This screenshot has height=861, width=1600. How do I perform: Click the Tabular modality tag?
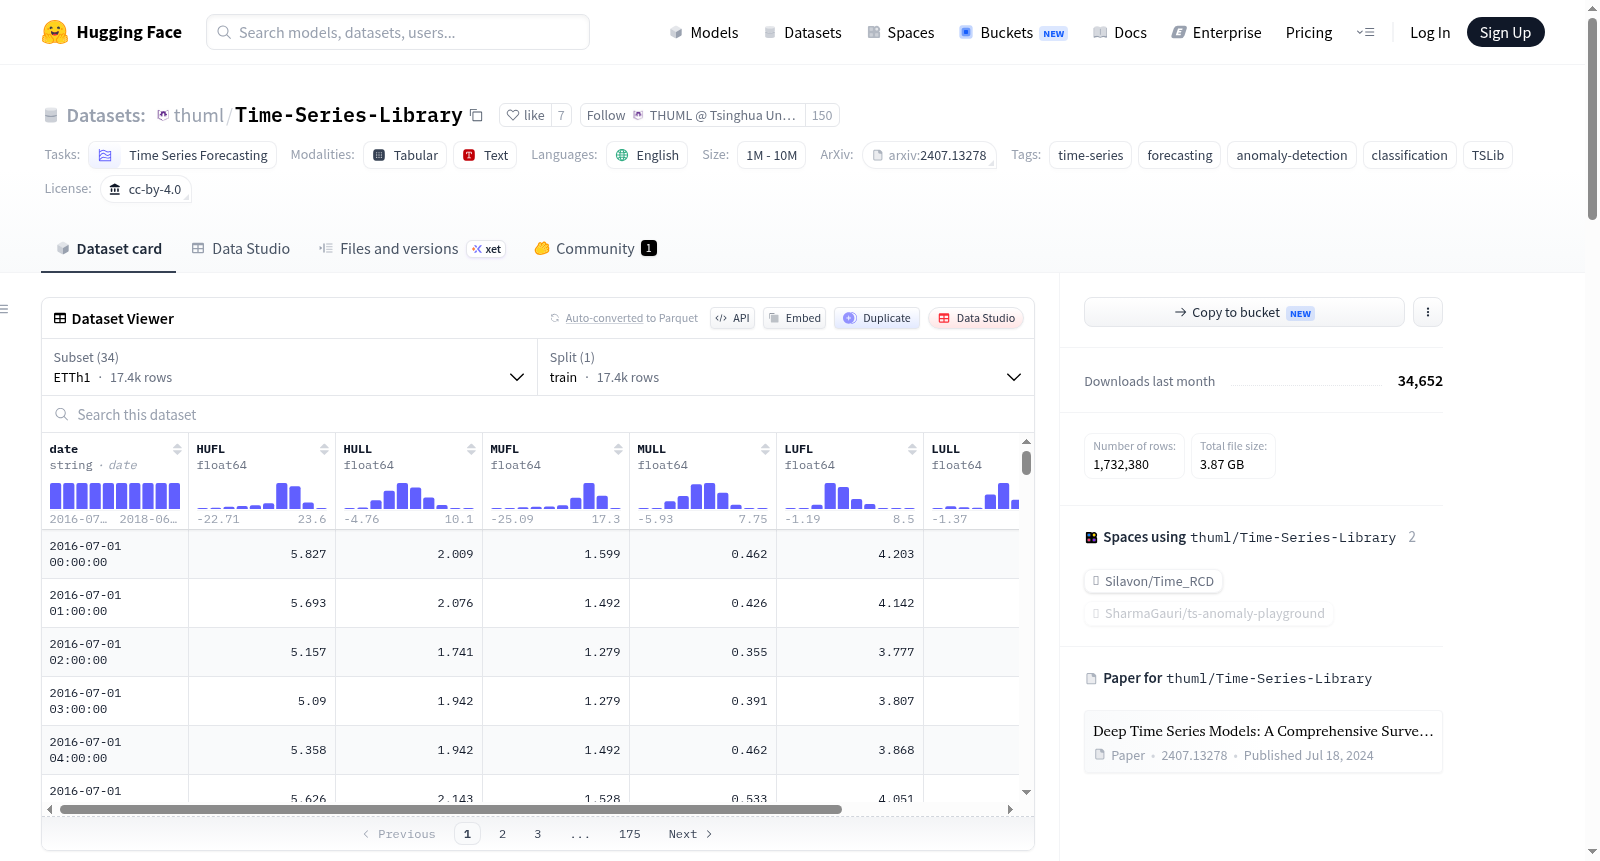tap(405, 155)
